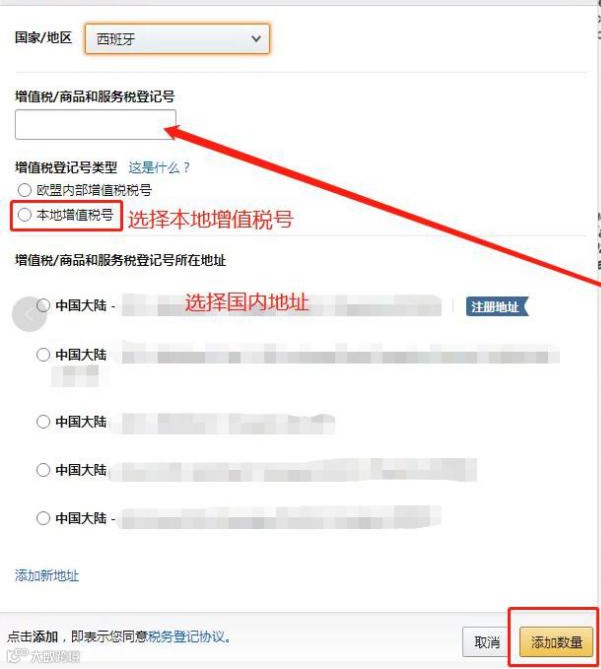
Task: Choose the fifth 中国大陆 address radio button
Action: pos(43,518)
